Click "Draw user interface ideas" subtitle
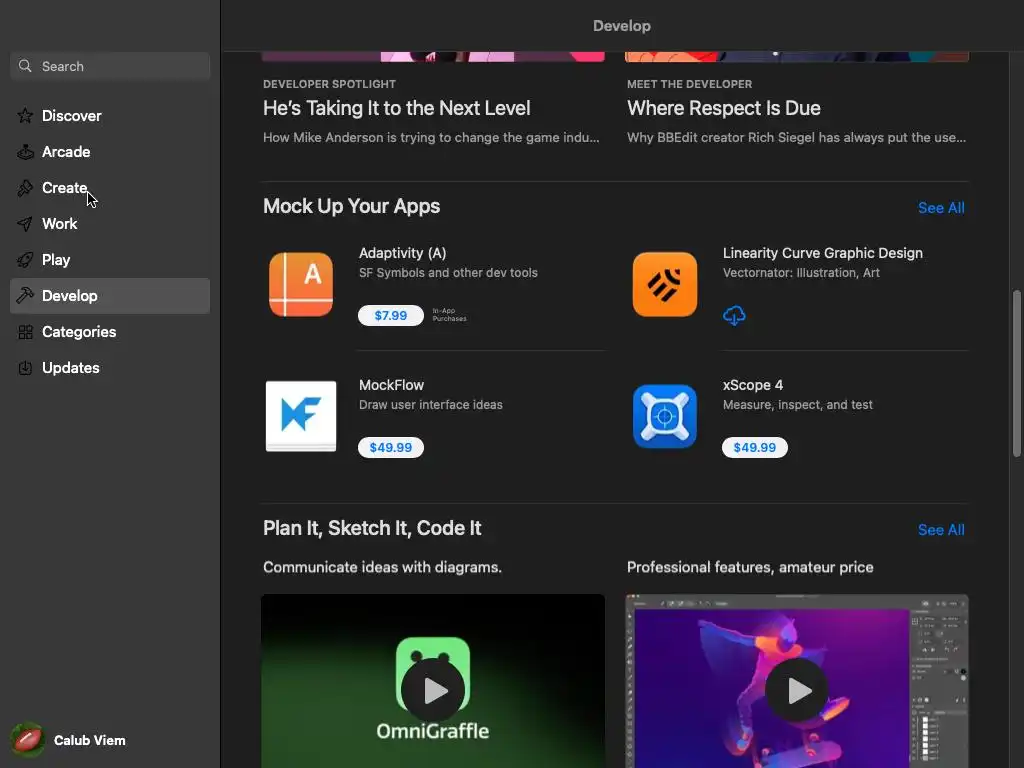 [x=430, y=405]
